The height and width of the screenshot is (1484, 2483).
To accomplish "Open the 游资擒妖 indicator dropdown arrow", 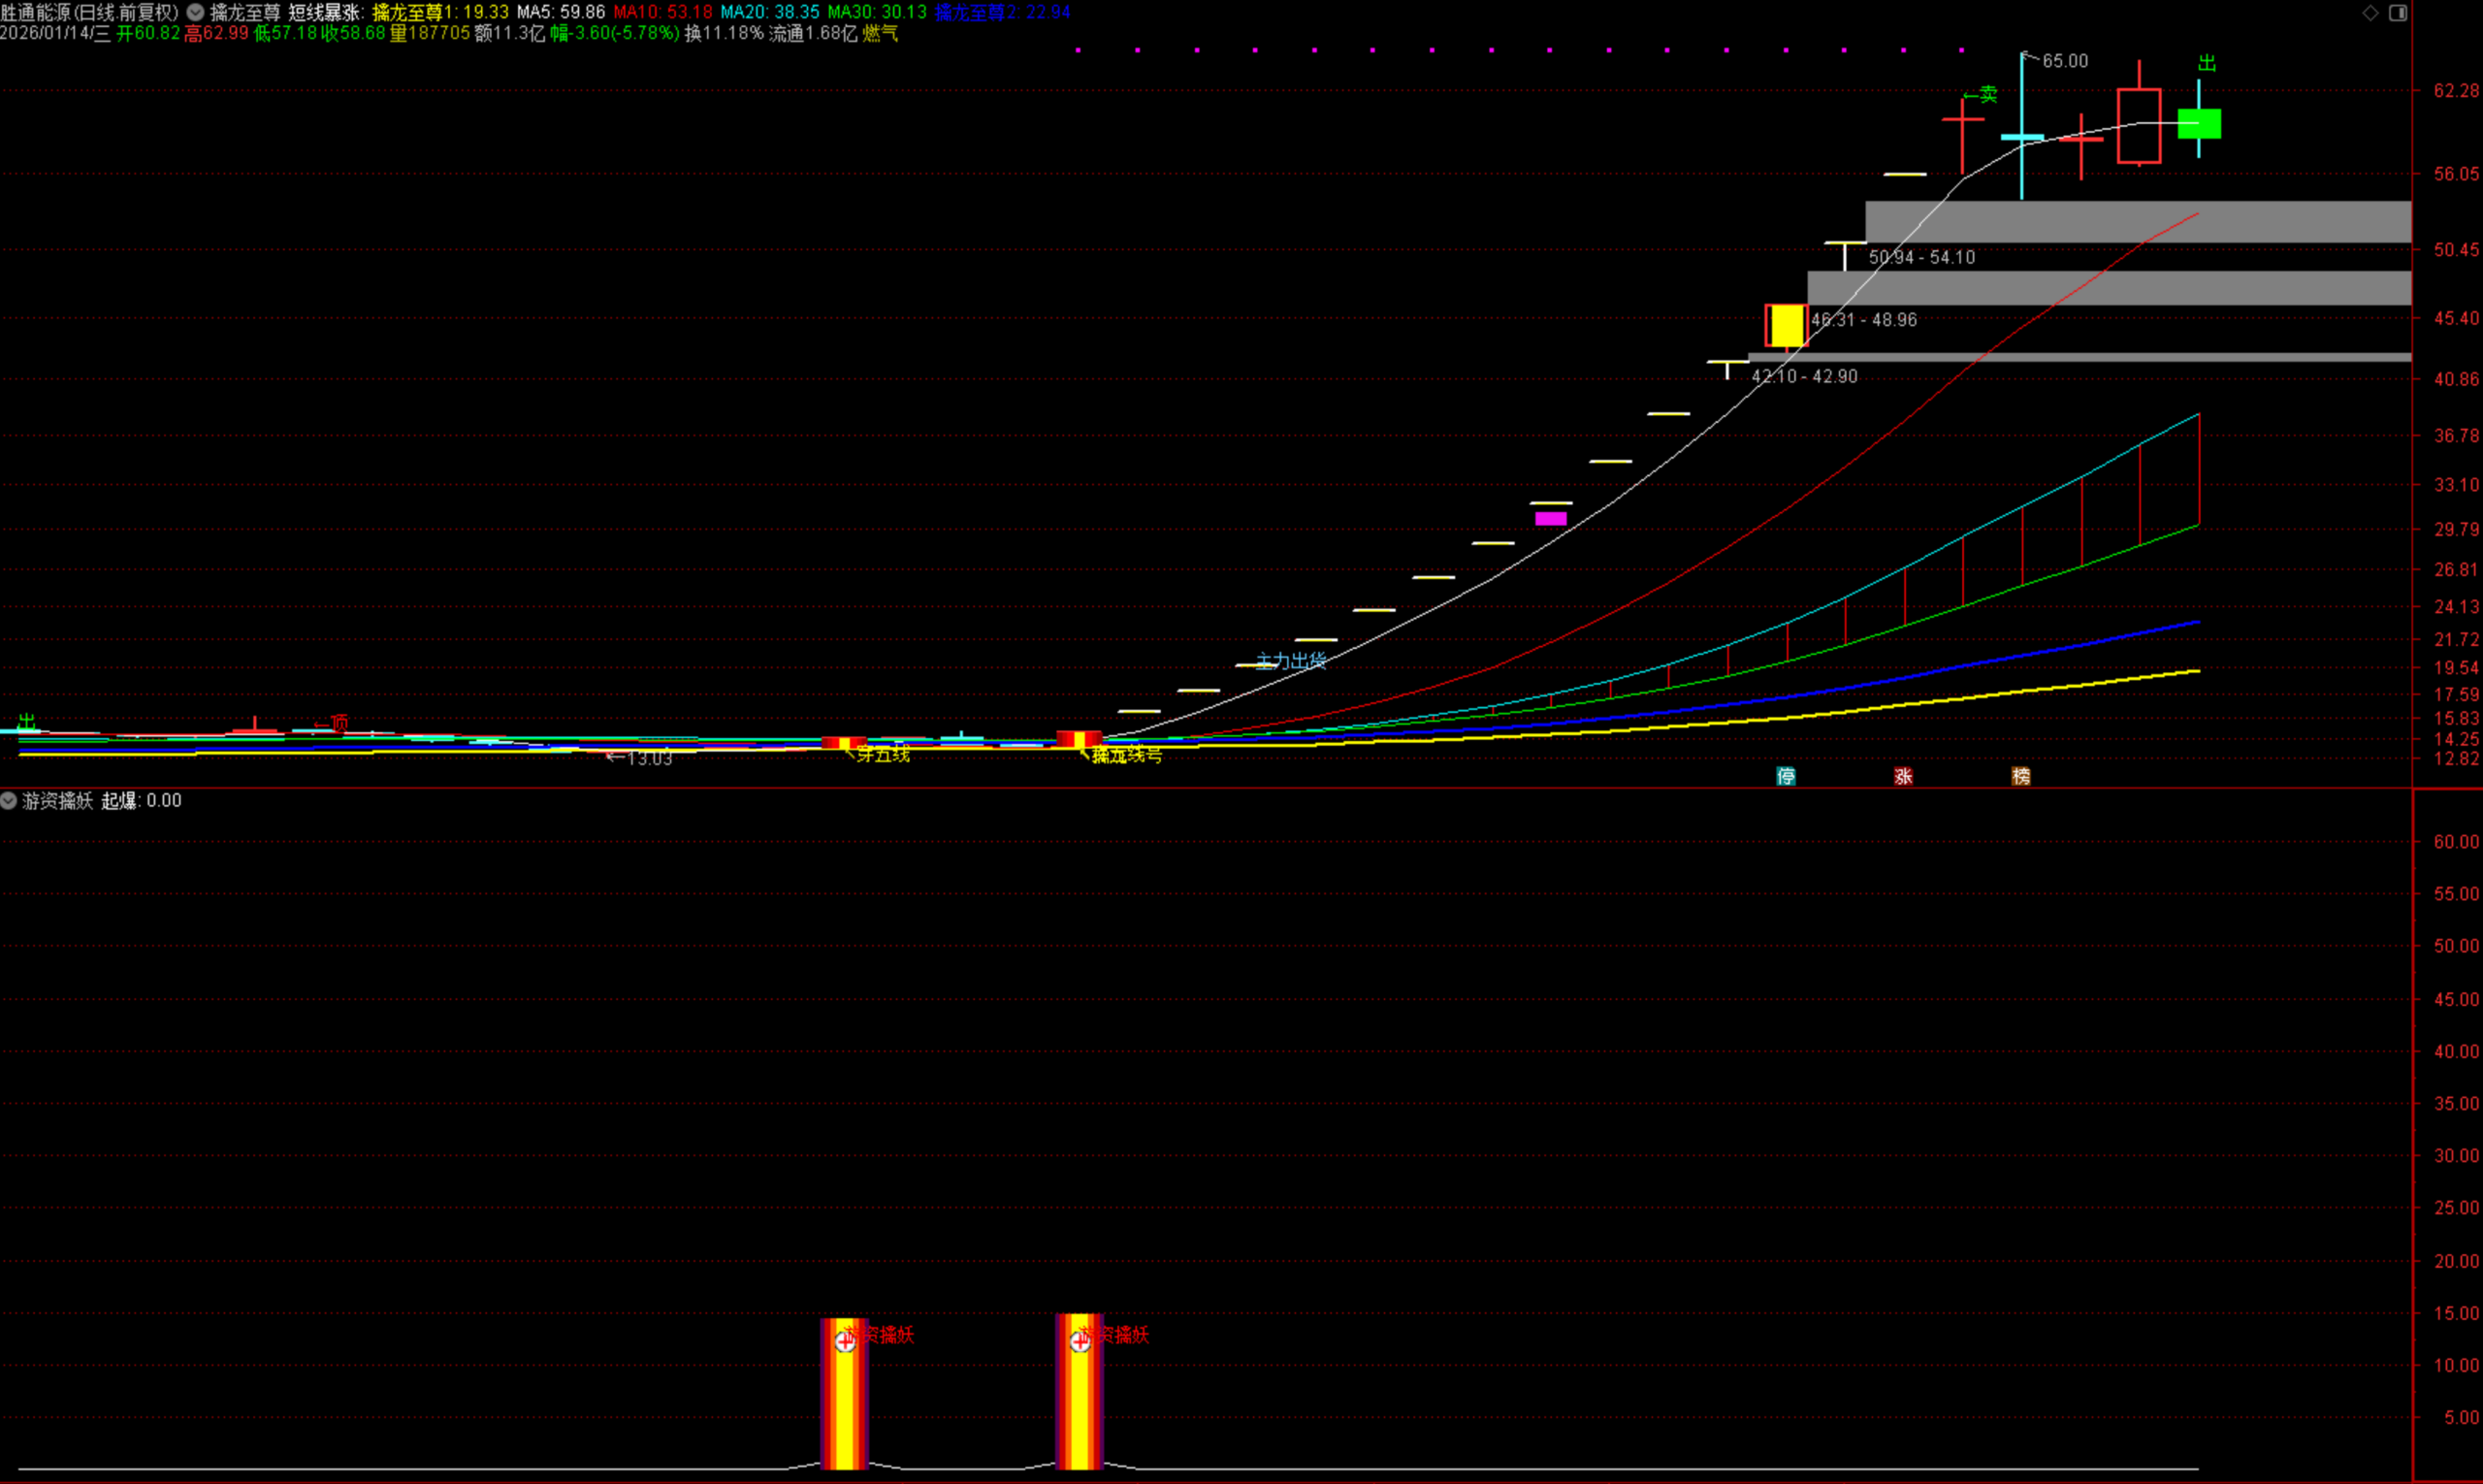I will tap(9, 800).
